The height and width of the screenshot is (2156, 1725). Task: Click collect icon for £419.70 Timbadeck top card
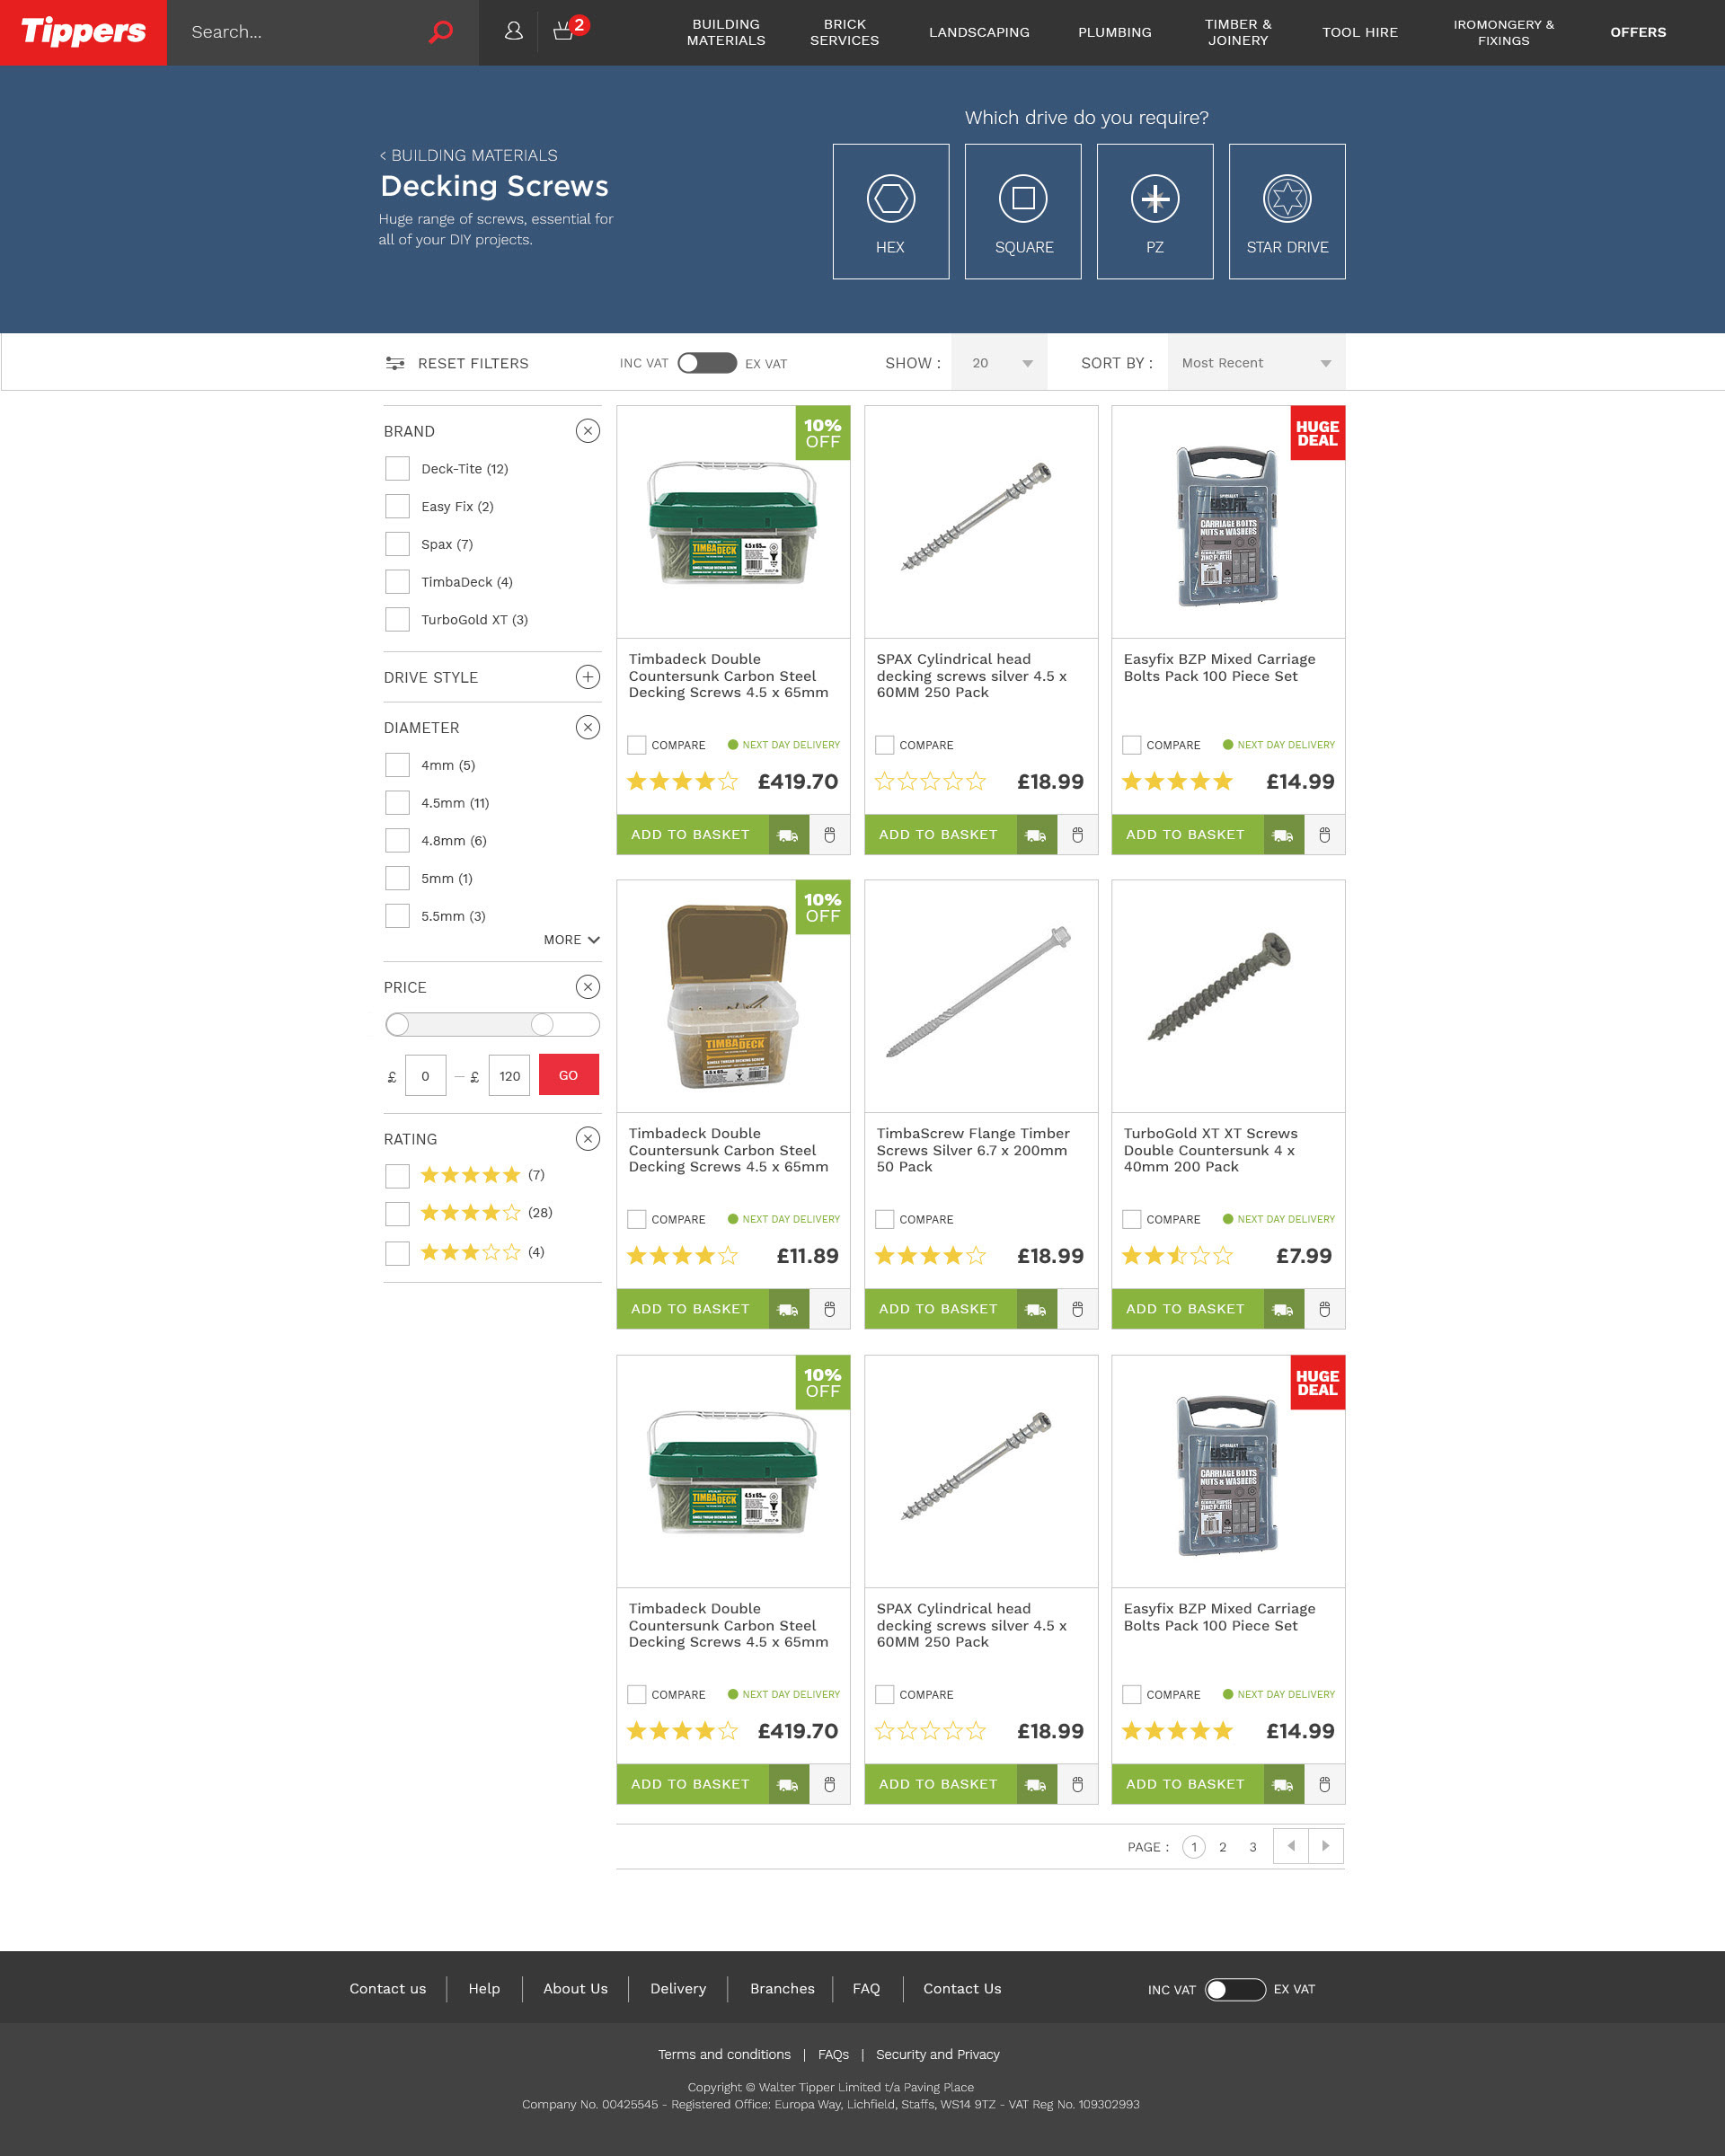829,835
